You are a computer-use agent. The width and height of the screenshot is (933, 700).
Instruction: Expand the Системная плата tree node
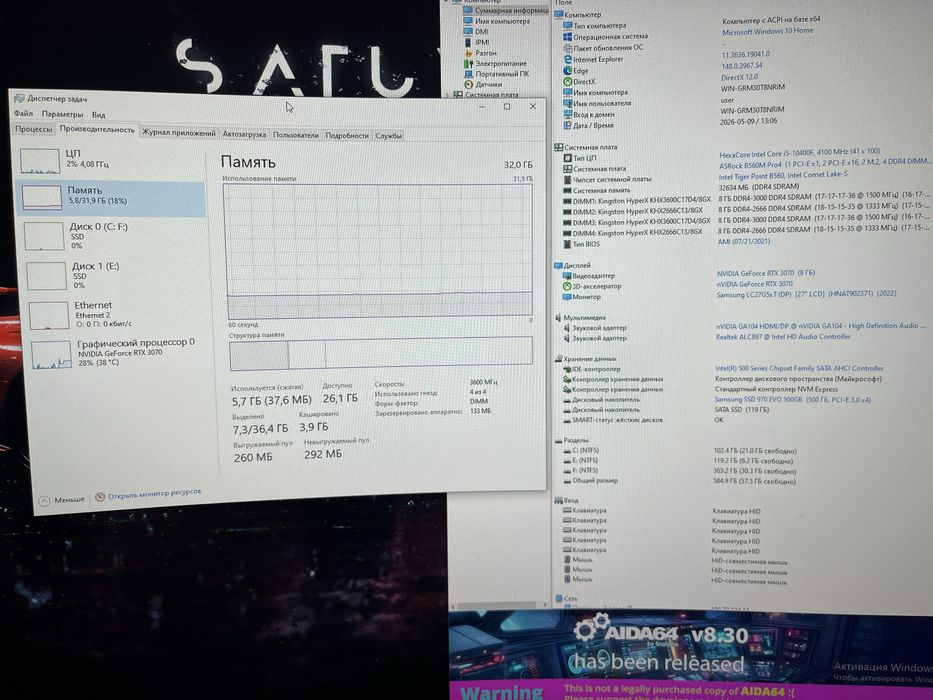[447, 95]
